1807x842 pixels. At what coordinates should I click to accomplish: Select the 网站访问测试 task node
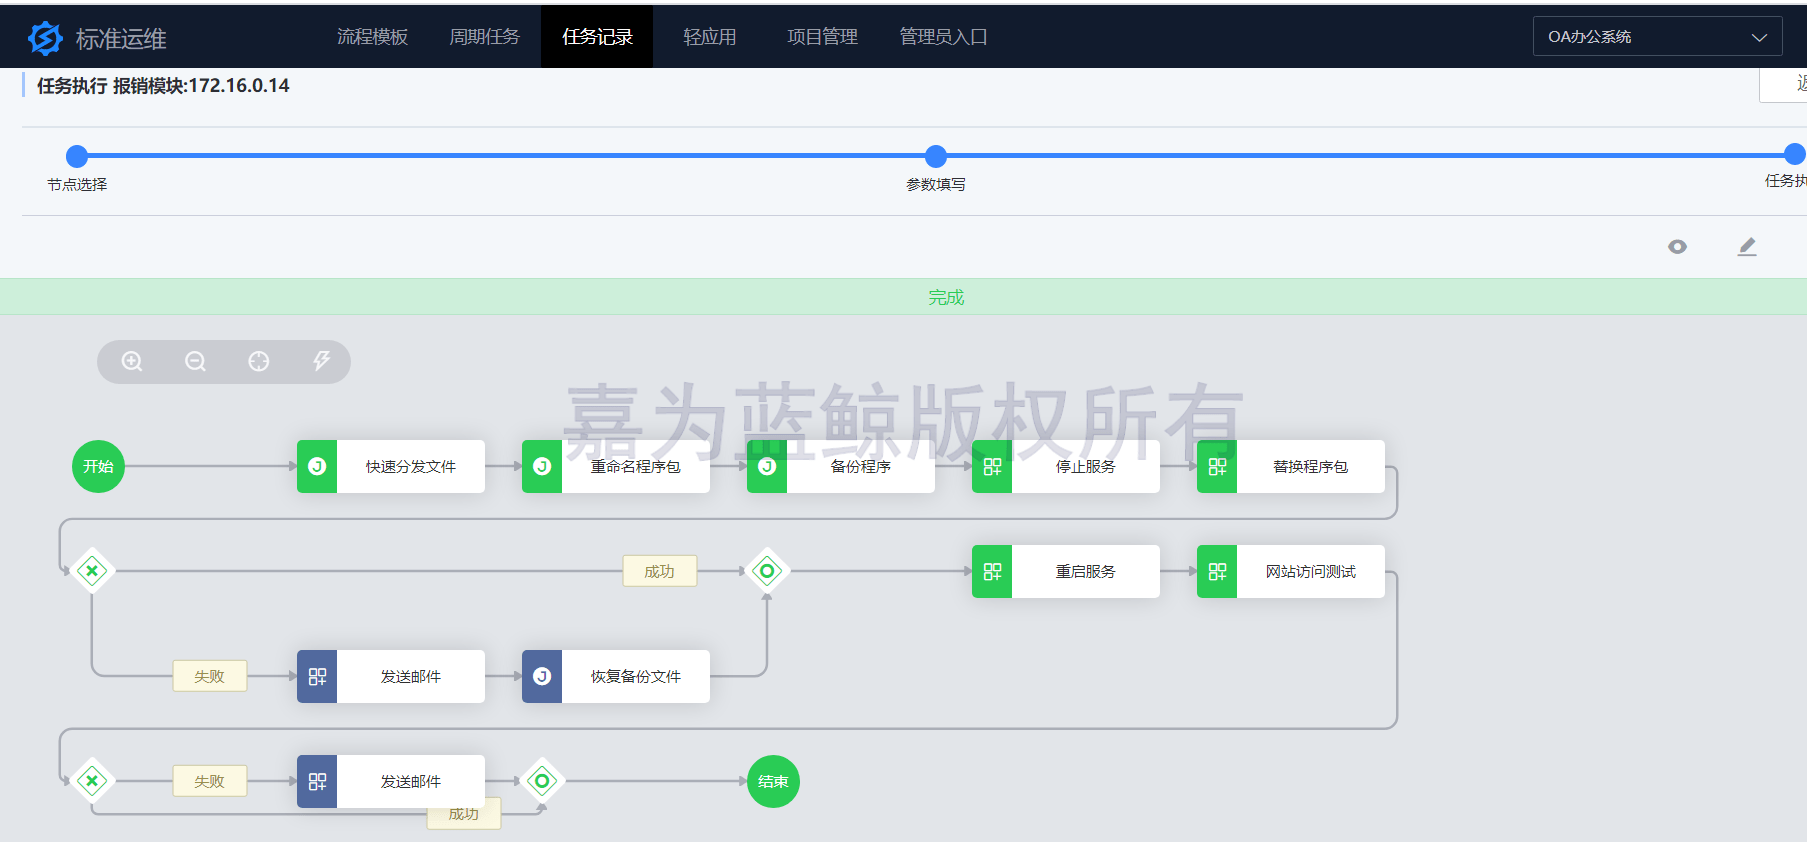[x=1310, y=572]
